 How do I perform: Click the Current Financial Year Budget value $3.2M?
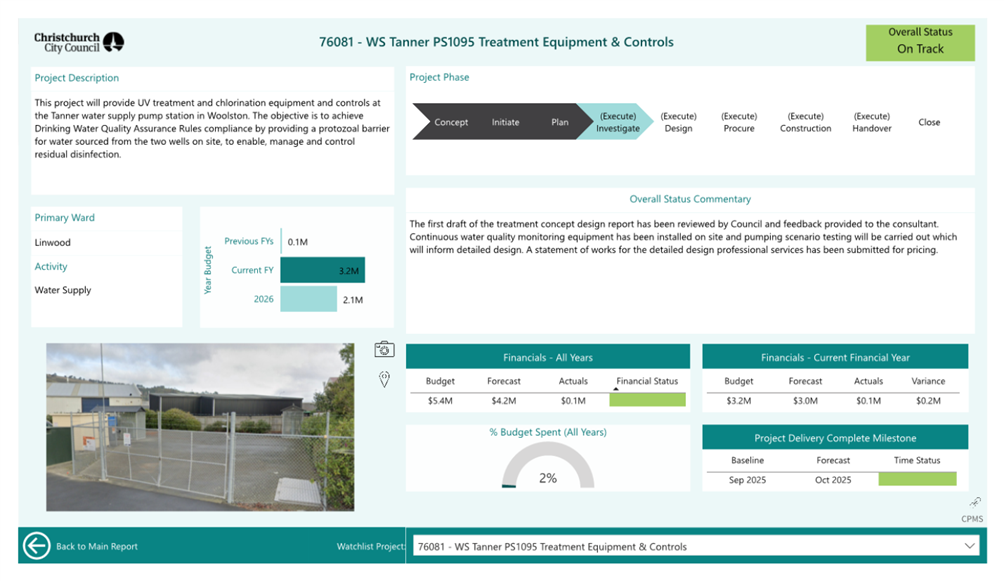(x=738, y=400)
